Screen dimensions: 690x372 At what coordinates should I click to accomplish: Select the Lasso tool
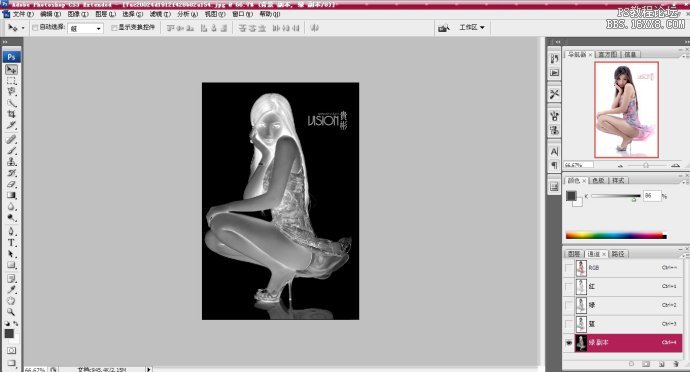coord(11,92)
